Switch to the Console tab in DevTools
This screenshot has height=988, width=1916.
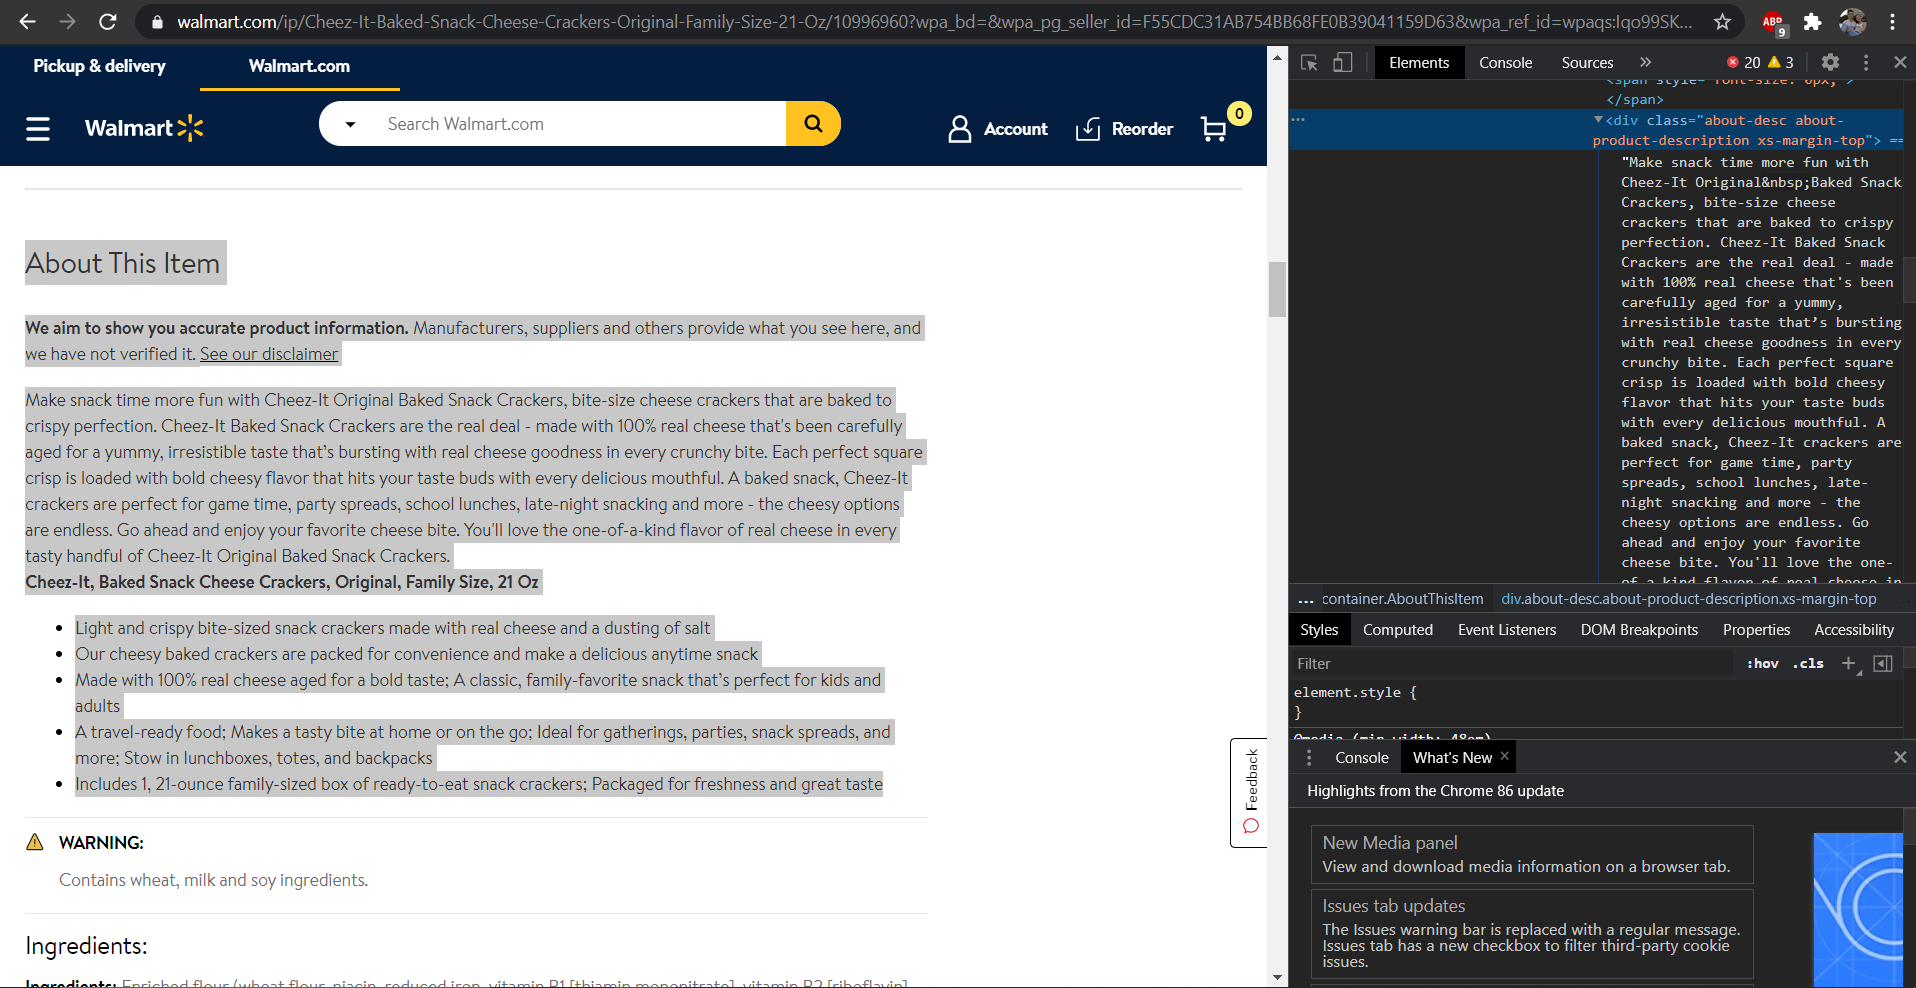coord(1505,62)
